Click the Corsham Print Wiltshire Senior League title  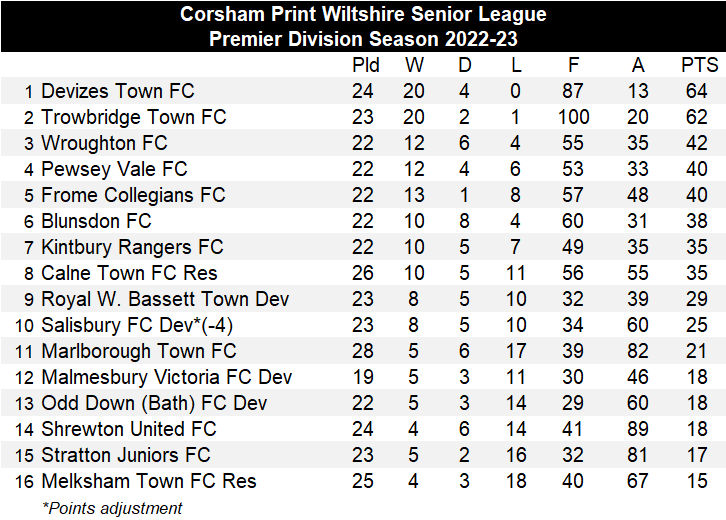pos(363,15)
